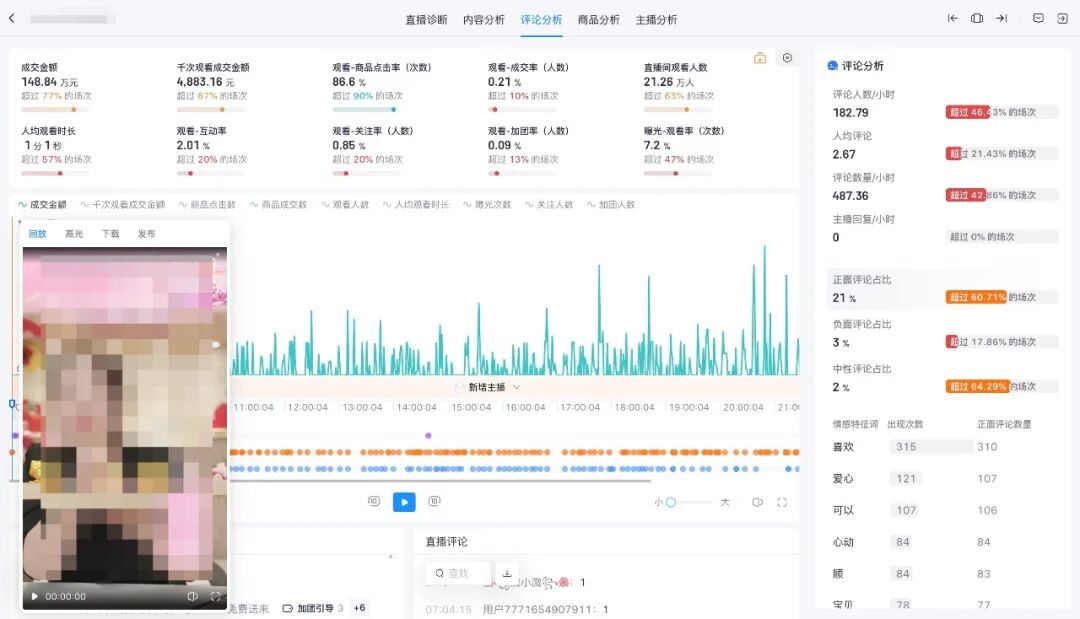
Task: Open the message icon in top bar
Action: click(x=1038, y=19)
